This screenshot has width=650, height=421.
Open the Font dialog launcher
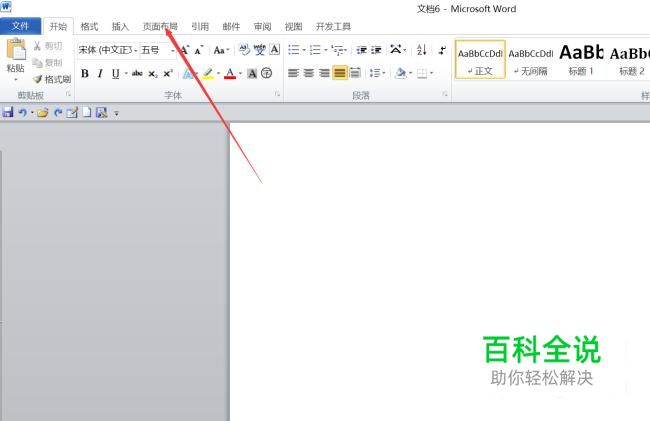pyautogui.click(x=277, y=94)
